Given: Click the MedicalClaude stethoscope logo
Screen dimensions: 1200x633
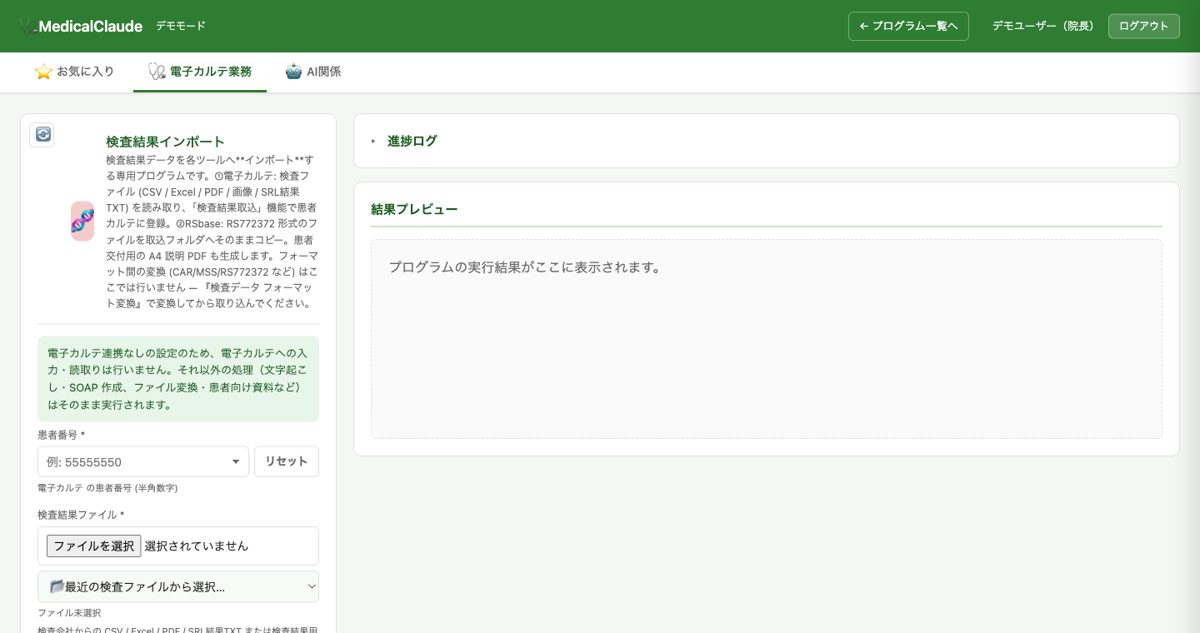Looking at the screenshot, I should [x=28, y=26].
